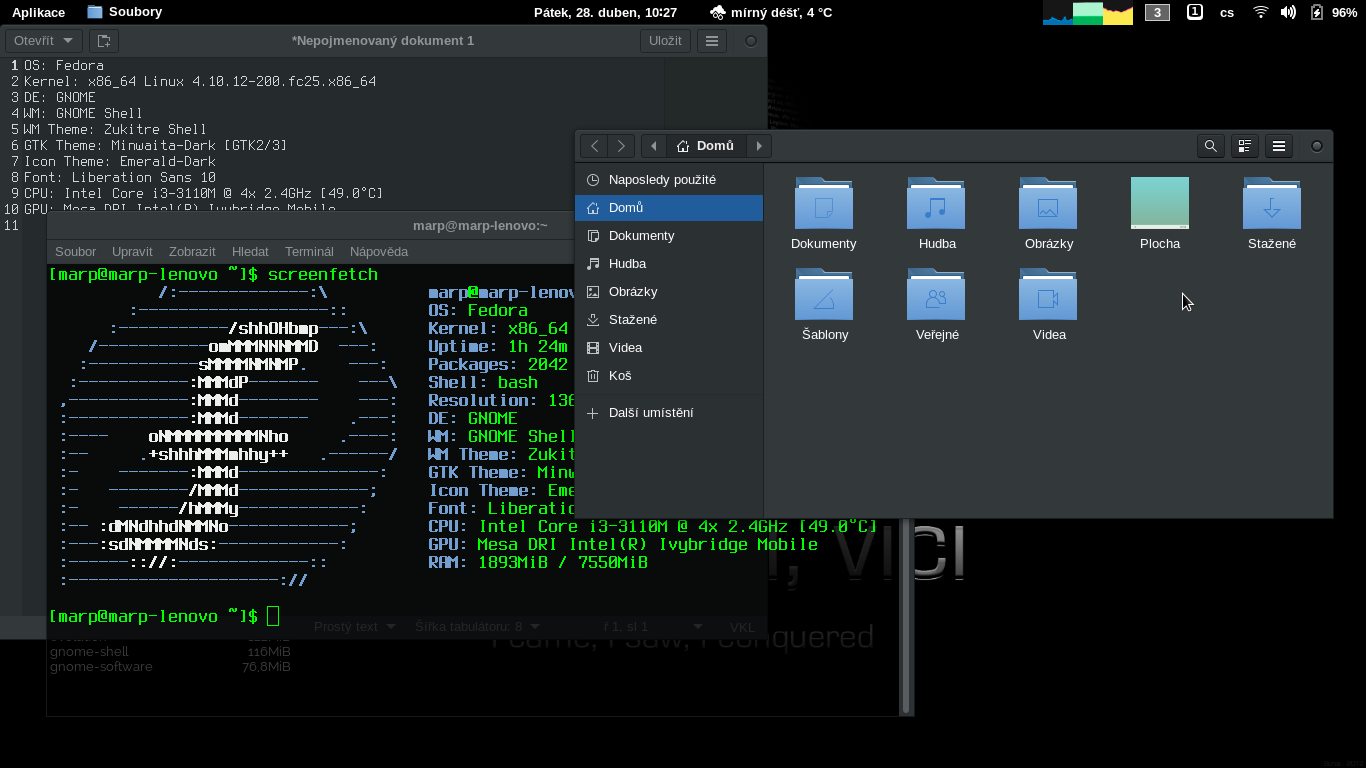Viewport: 1366px width, 768px height.
Task: Click weather indicator mírný déšť
Action: [771, 13]
